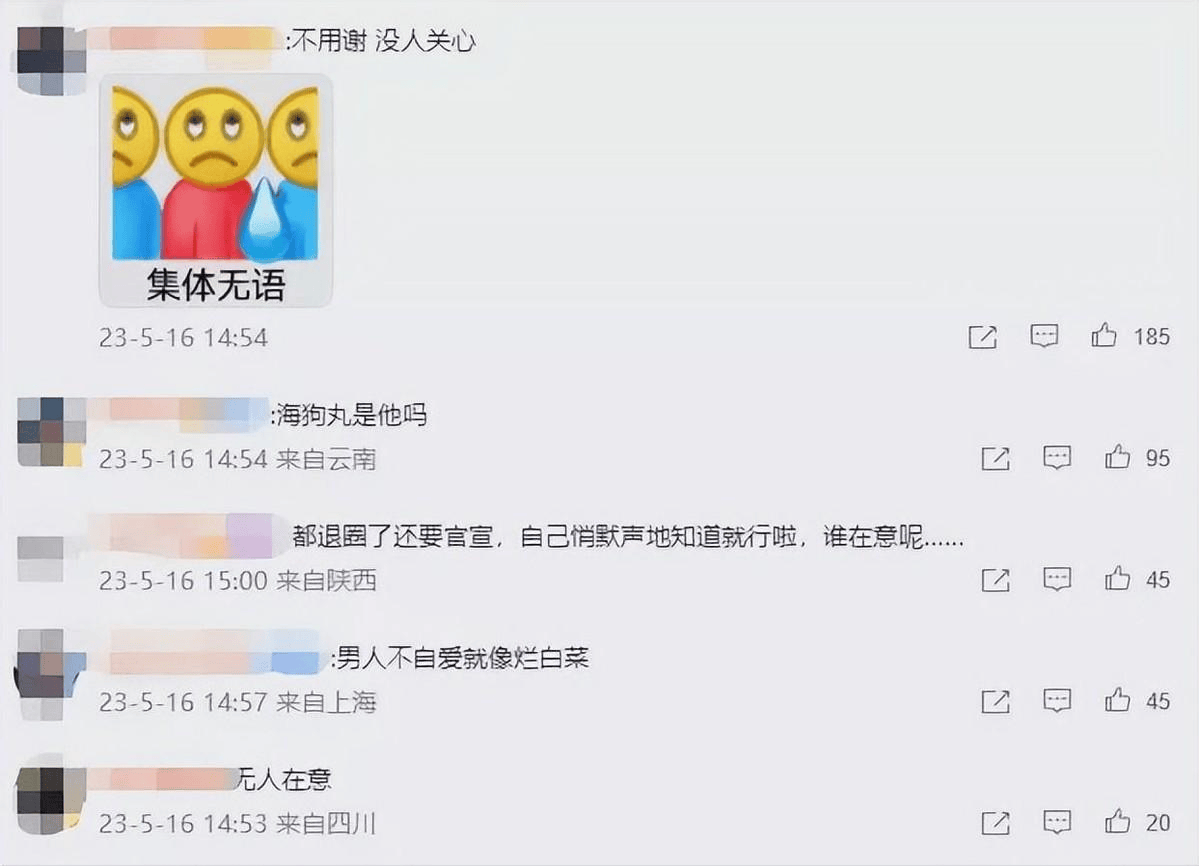This screenshot has width=1199, height=866.
Task: Like the 无人在意 comment
Action: click(x=1117, y=822)
